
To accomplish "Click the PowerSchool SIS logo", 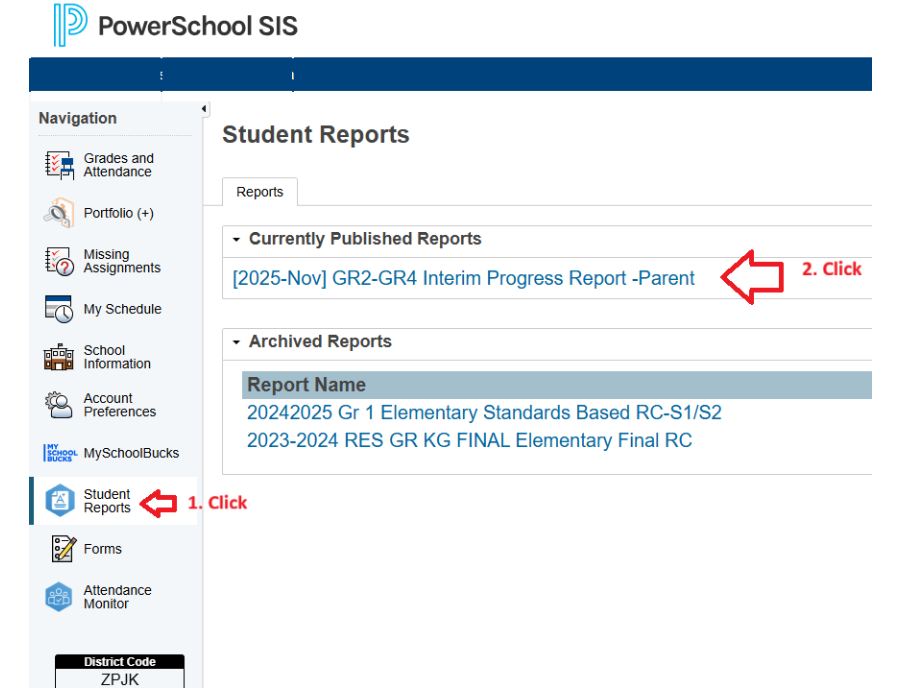I will tap(175, 25).
